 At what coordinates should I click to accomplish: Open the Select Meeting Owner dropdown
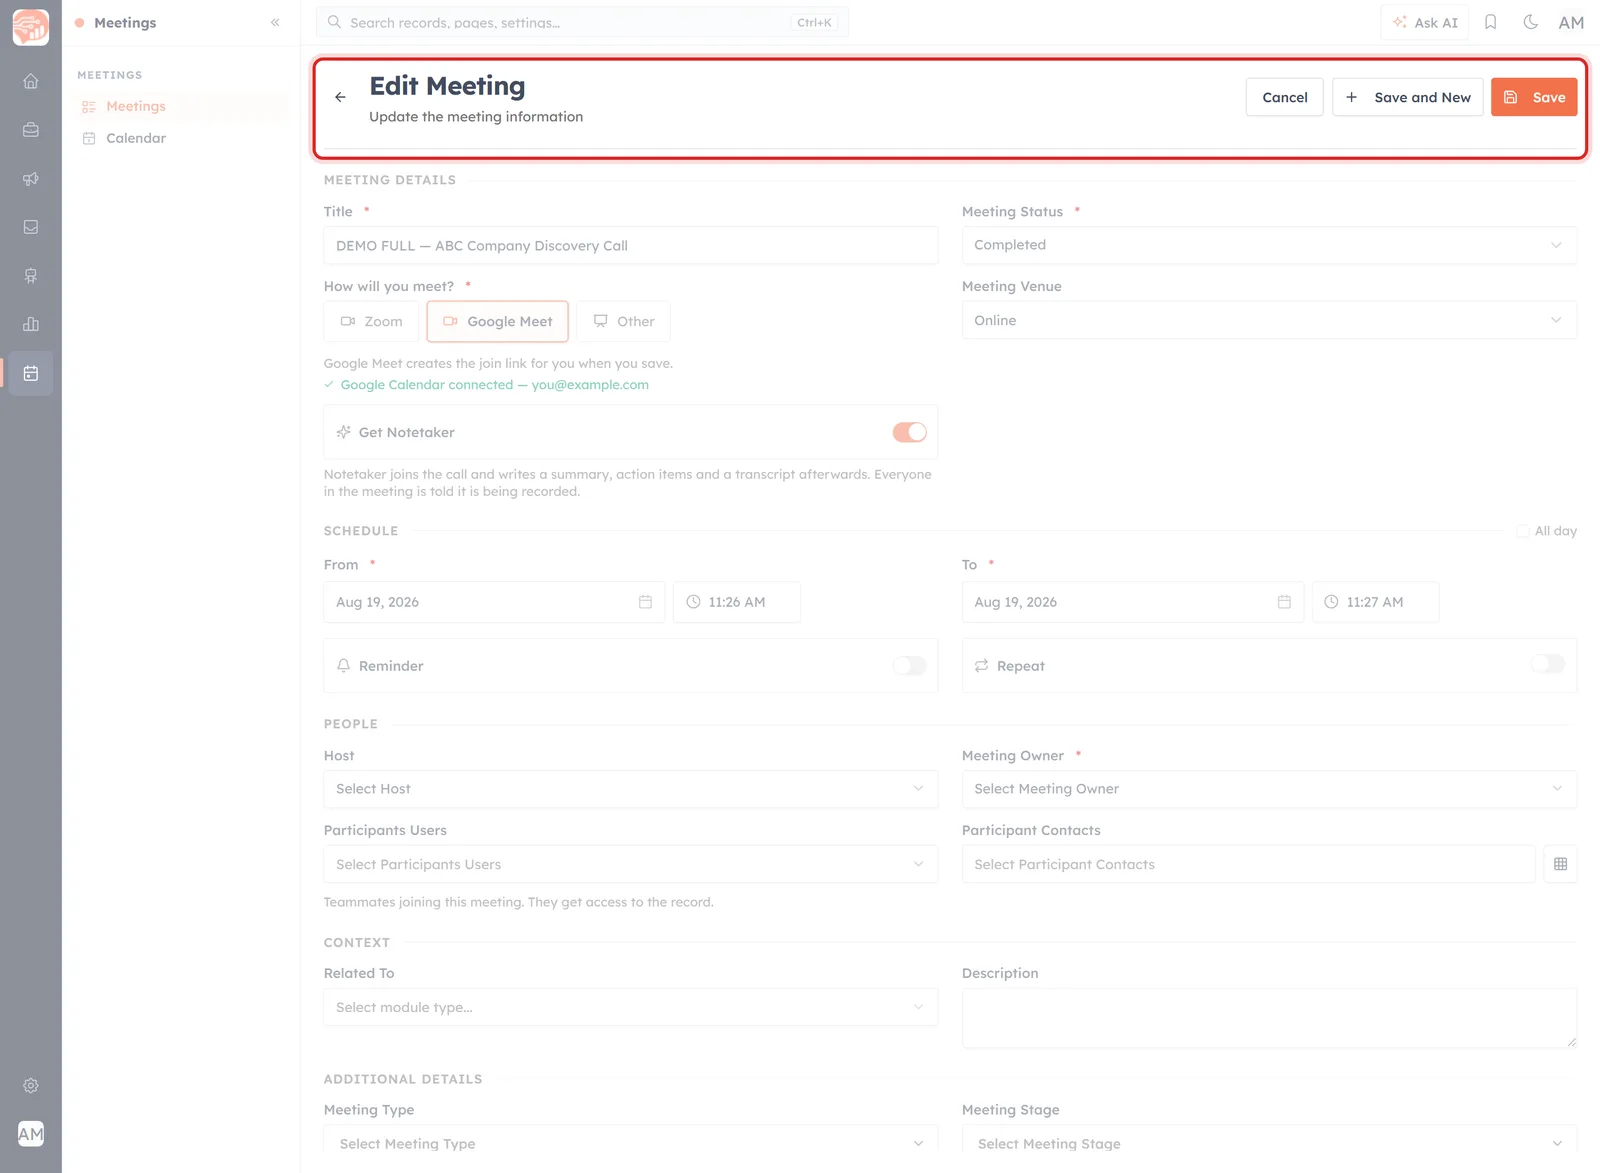point(1269,789)
